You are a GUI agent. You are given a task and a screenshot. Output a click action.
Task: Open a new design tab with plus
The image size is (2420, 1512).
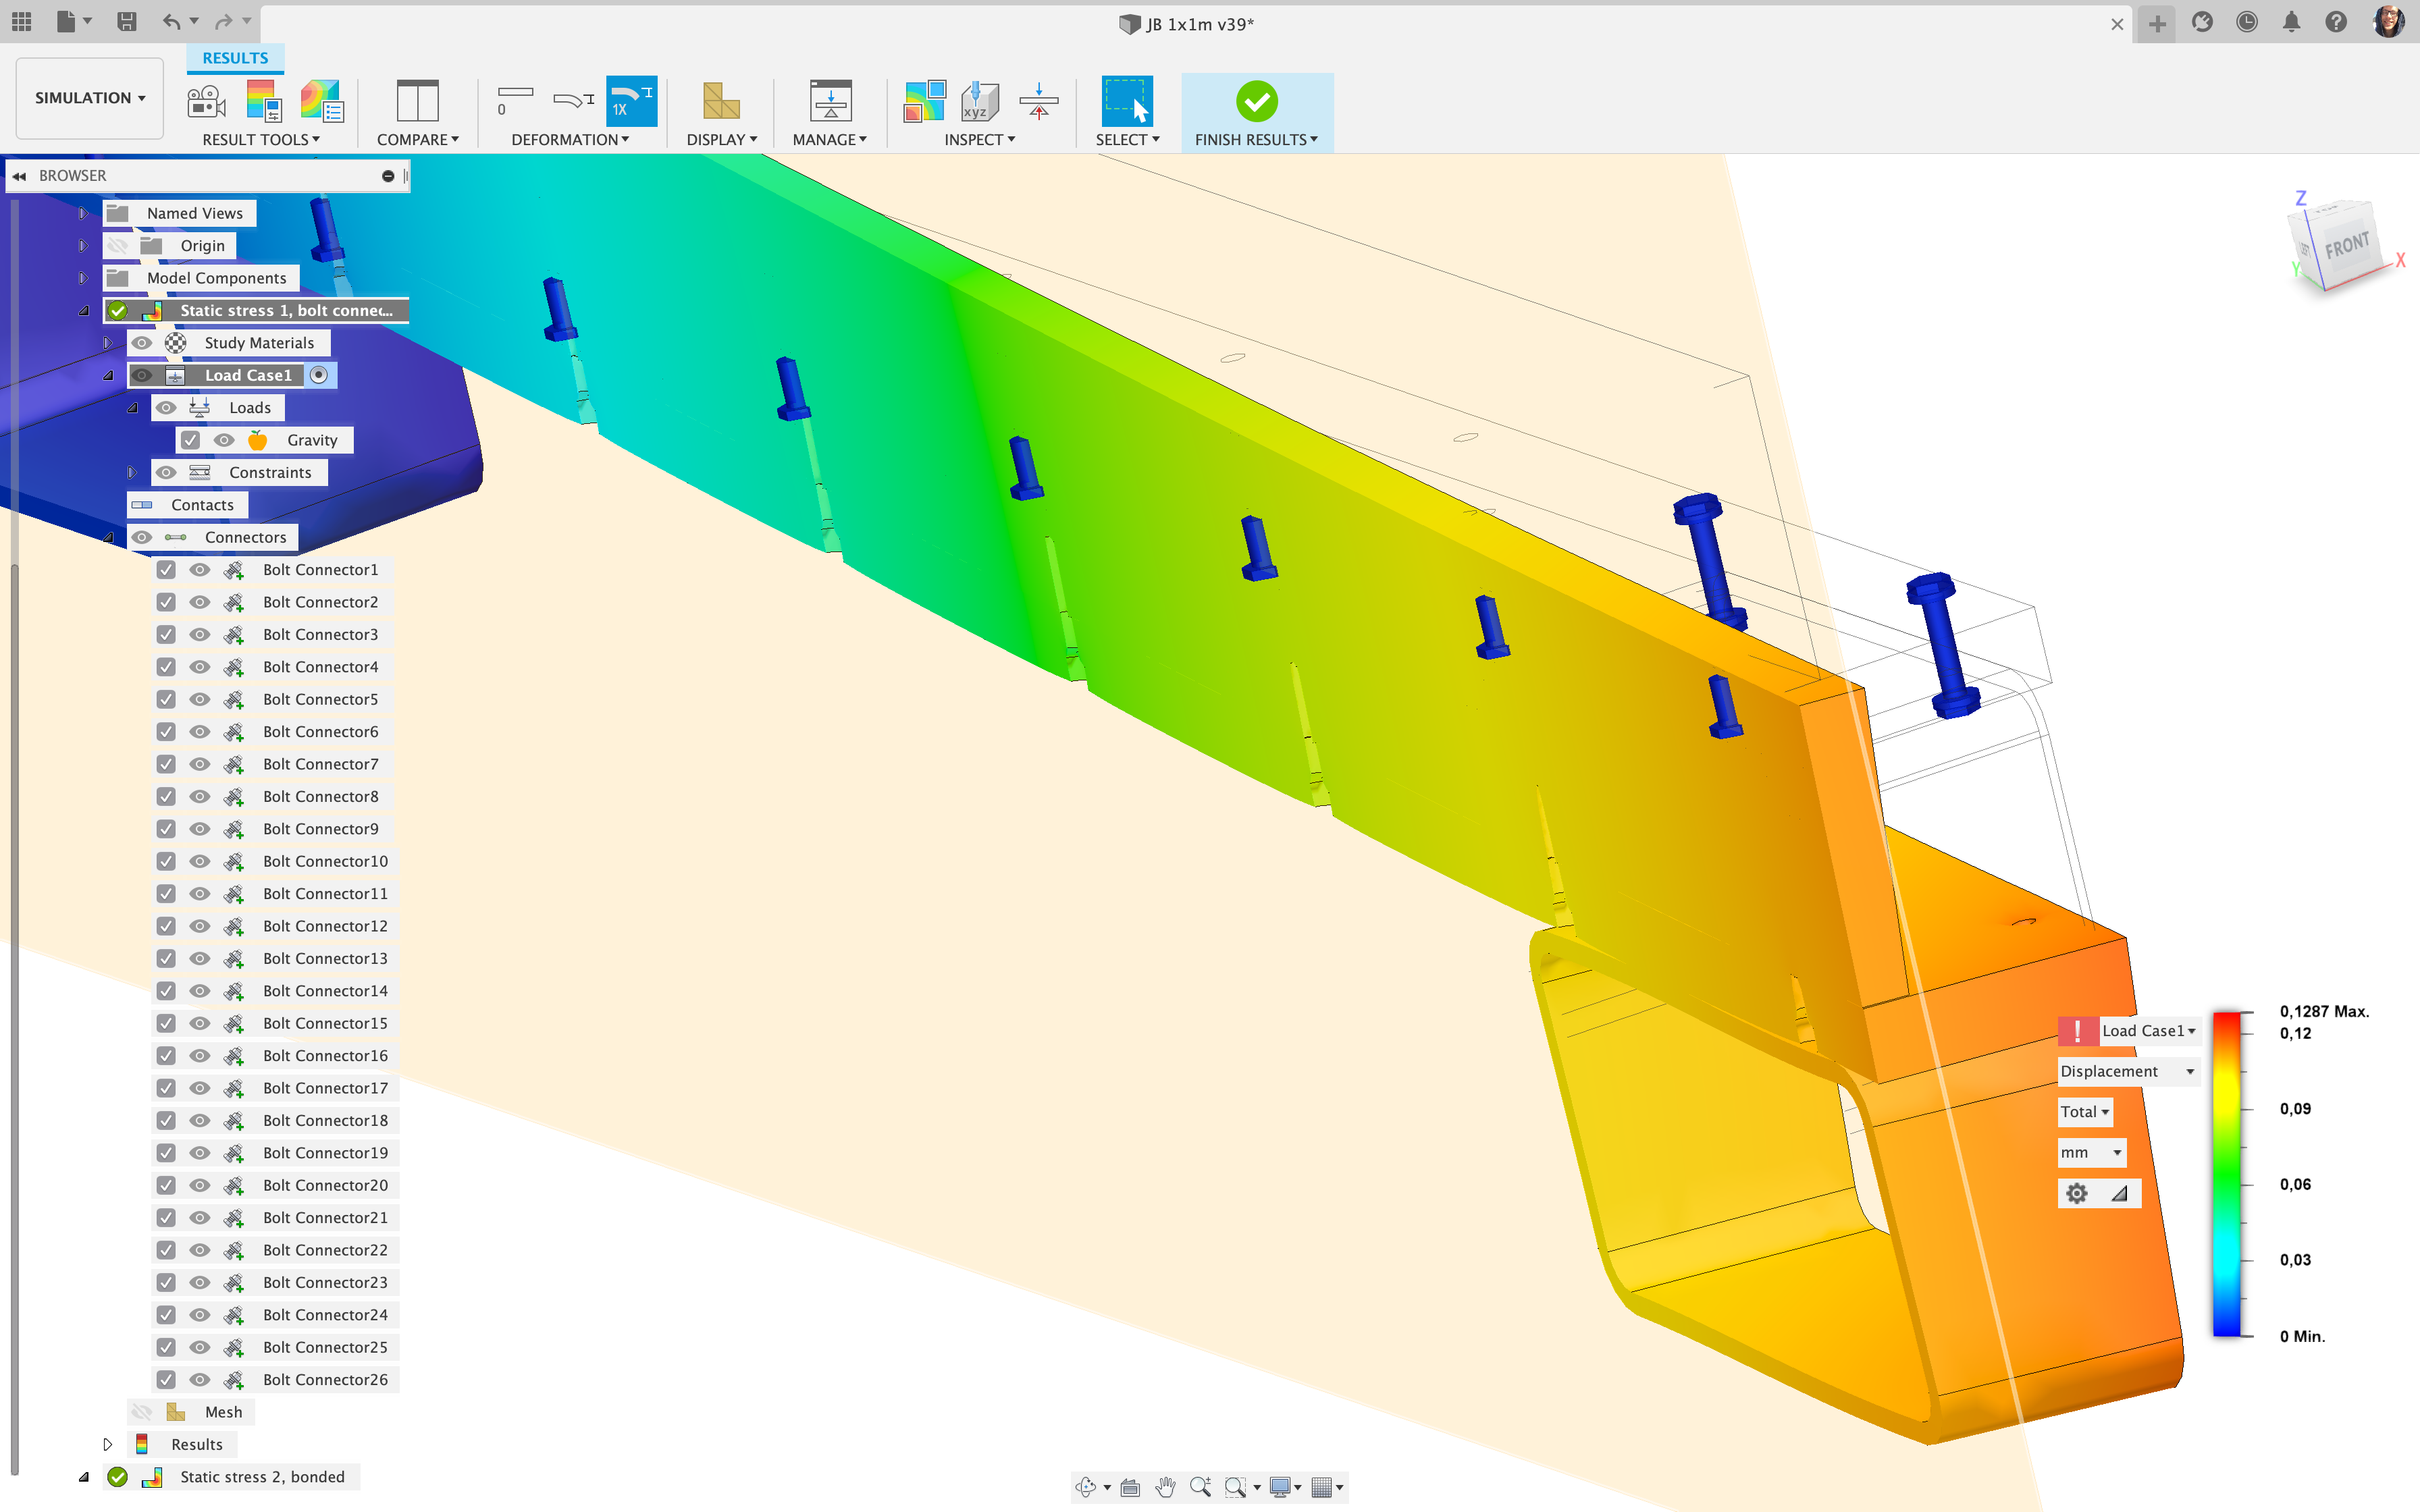coord(2157,24)
